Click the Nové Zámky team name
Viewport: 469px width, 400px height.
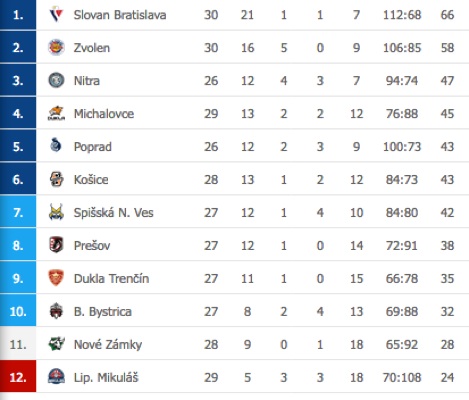coord(108,345)
